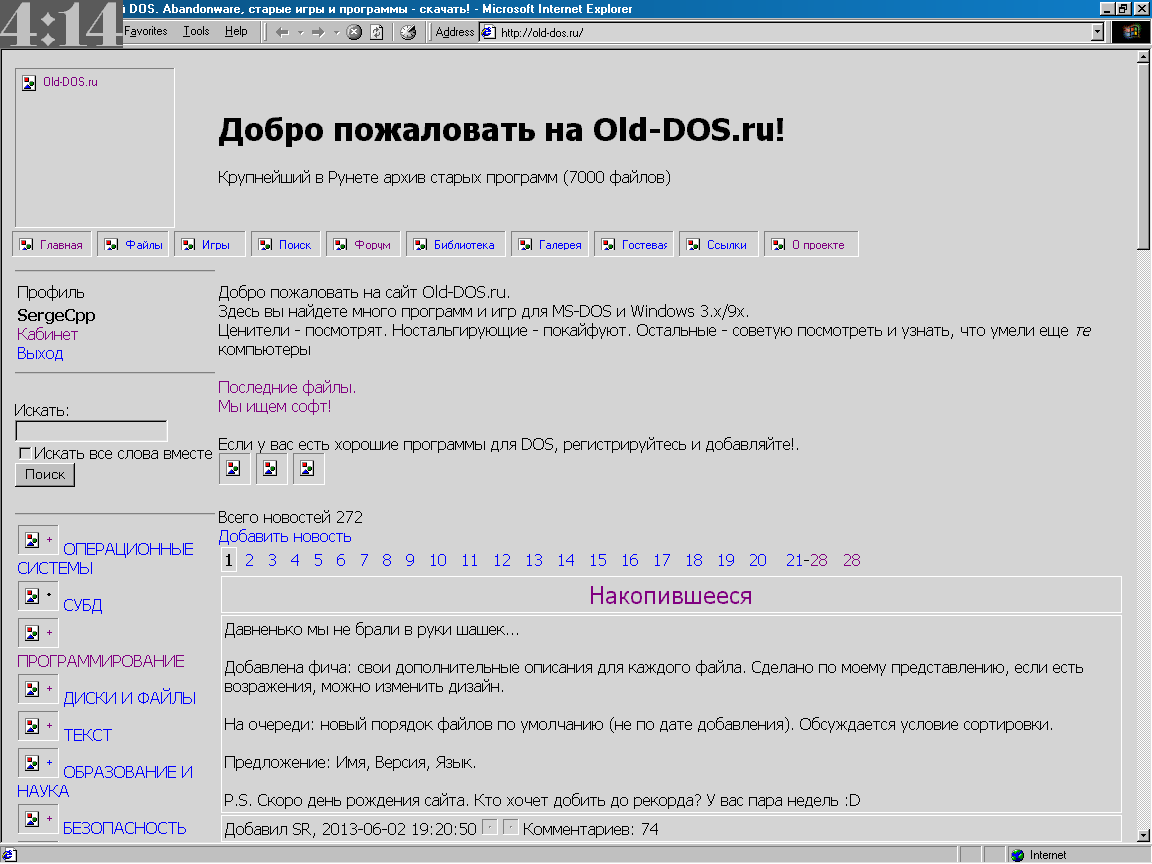Screen dimensions: 1152x864
Task: Go to news page 5
Action: pyautogui.click(x=318, y=561)
